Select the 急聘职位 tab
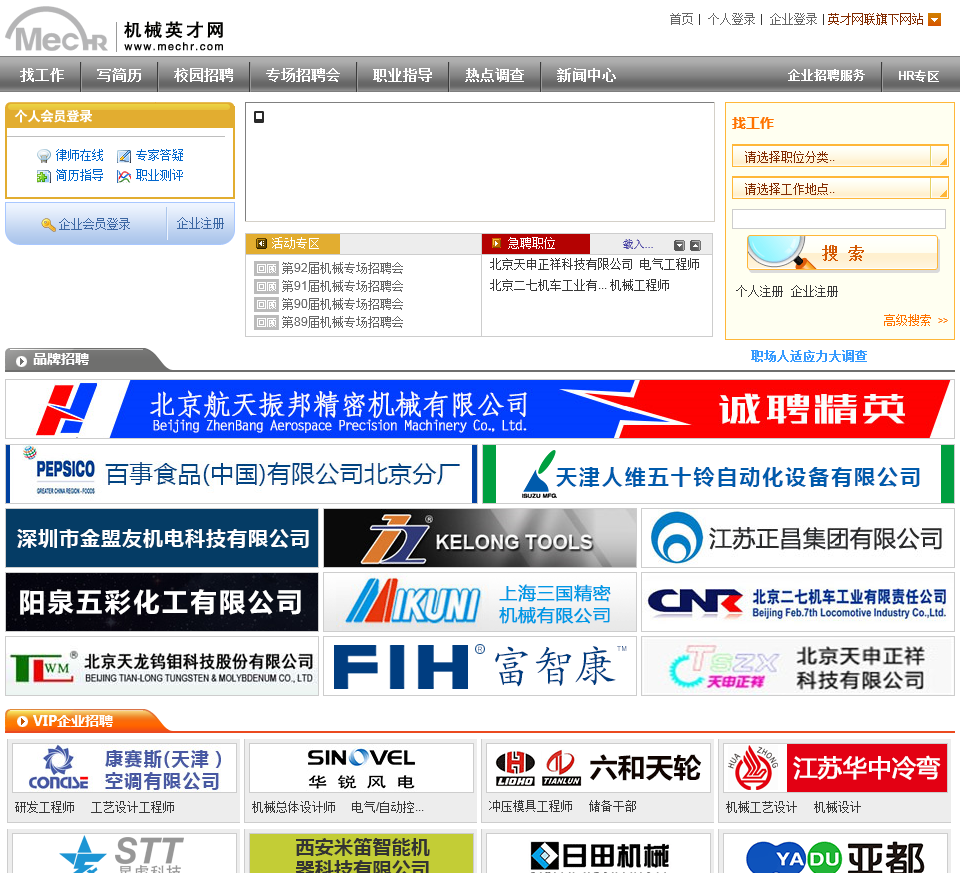960x873 pixels. pyautogui.click(x=536, y=244)
